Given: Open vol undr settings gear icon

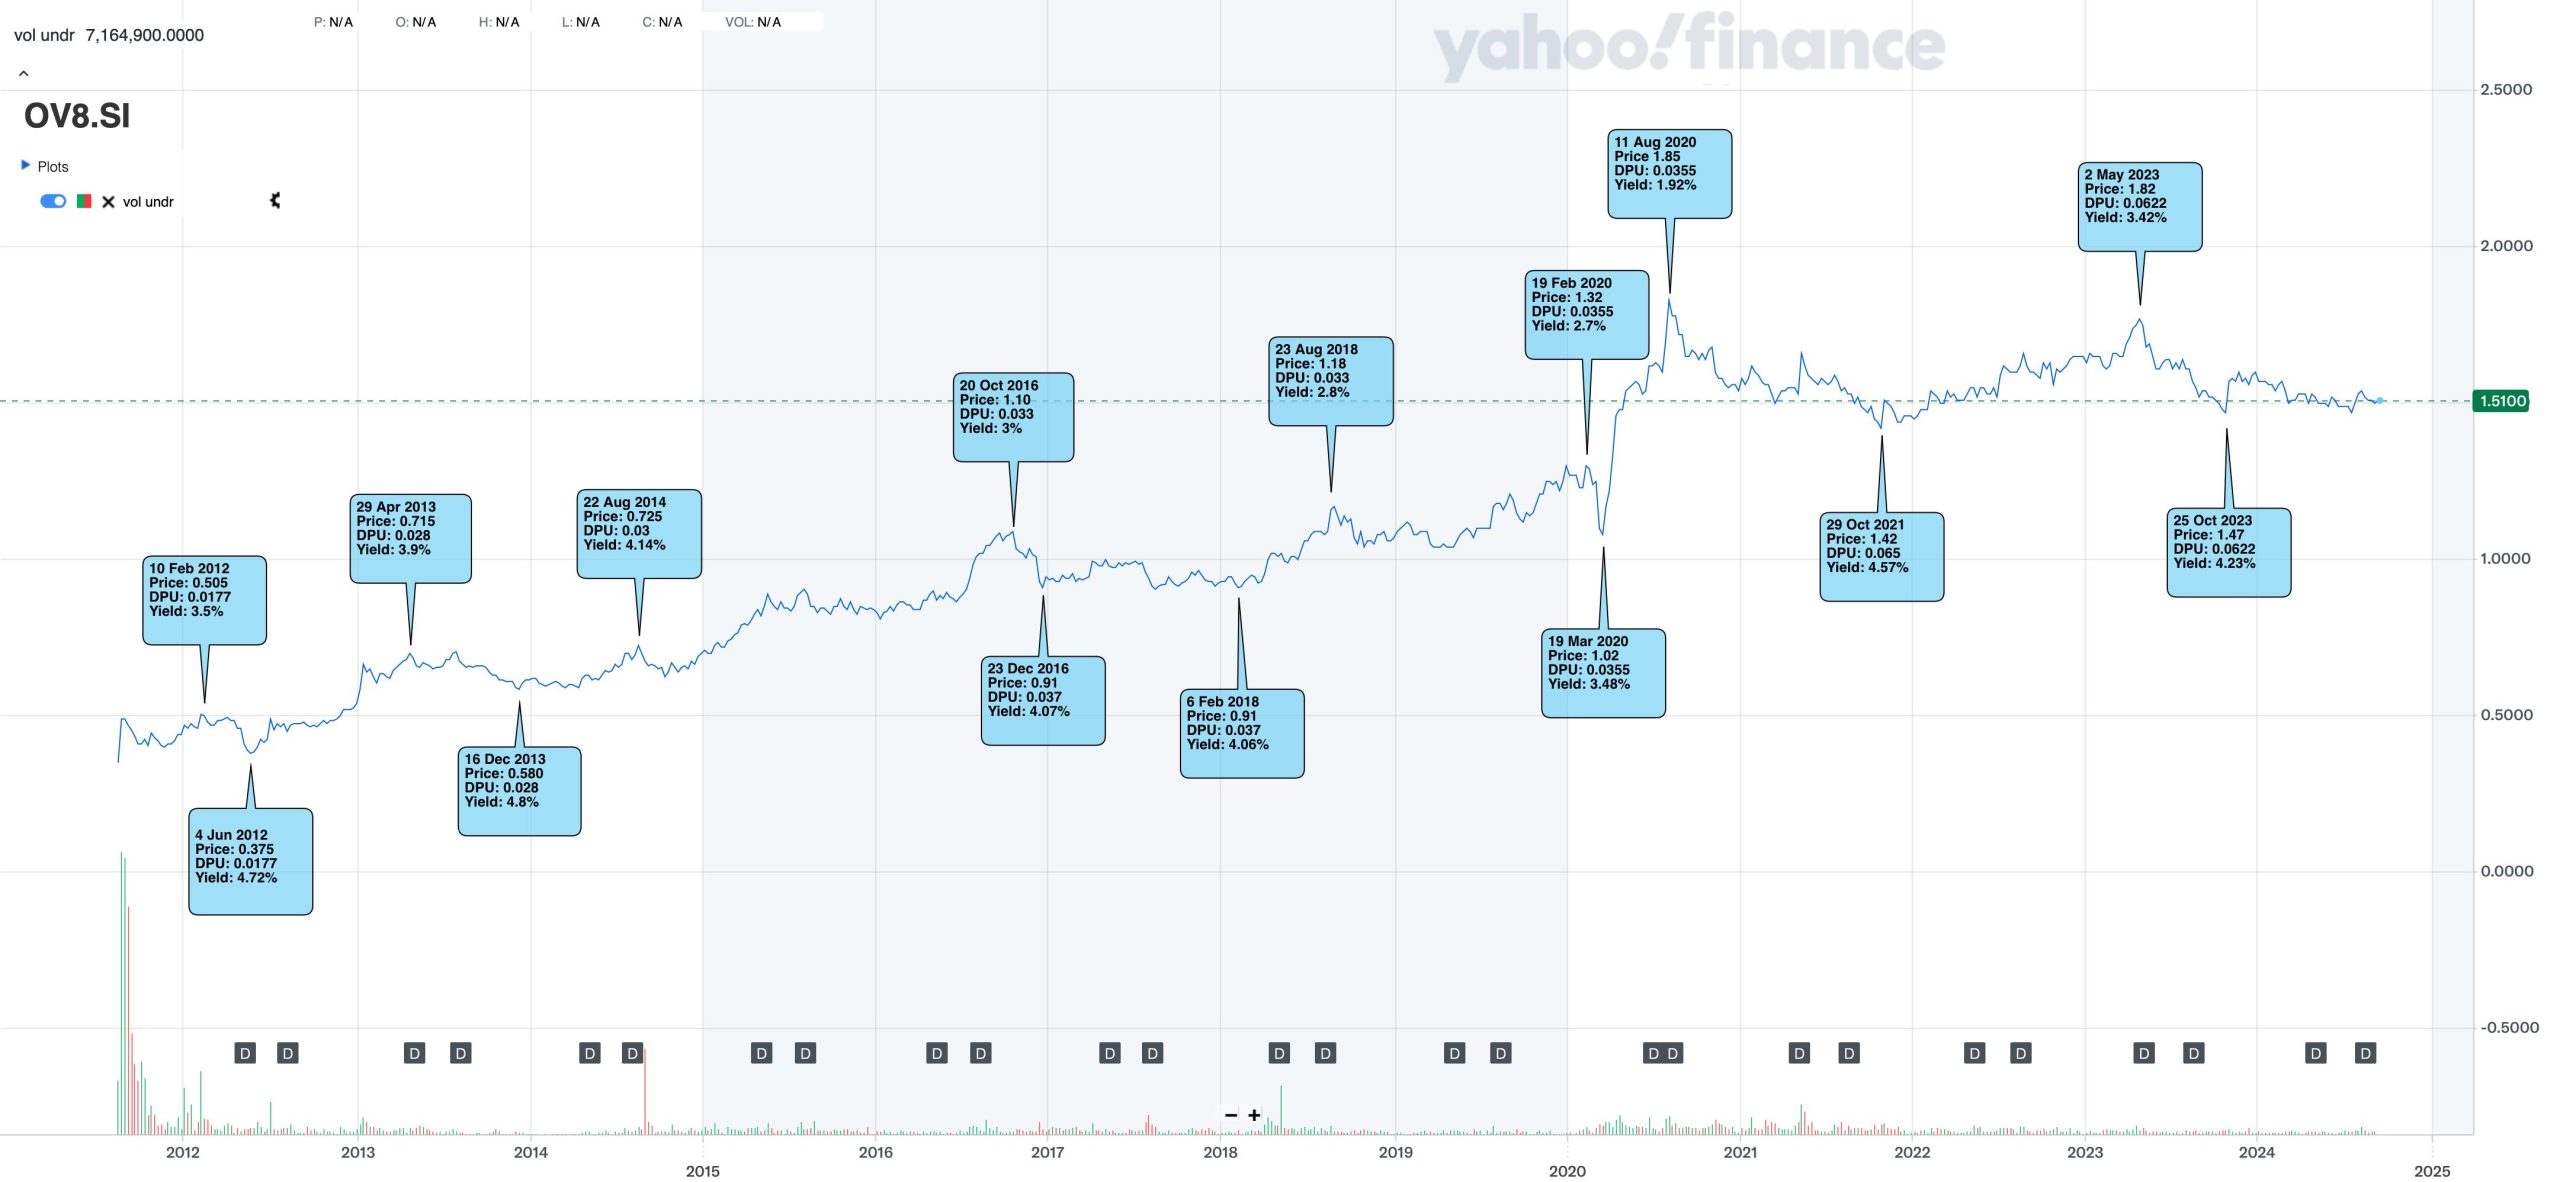Looking at the screenshot, I should point(275,201).
